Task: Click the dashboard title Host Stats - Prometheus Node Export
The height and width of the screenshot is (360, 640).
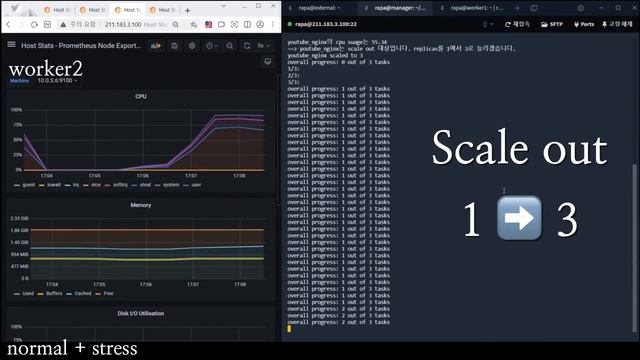Action: click(x=81, y=46)
